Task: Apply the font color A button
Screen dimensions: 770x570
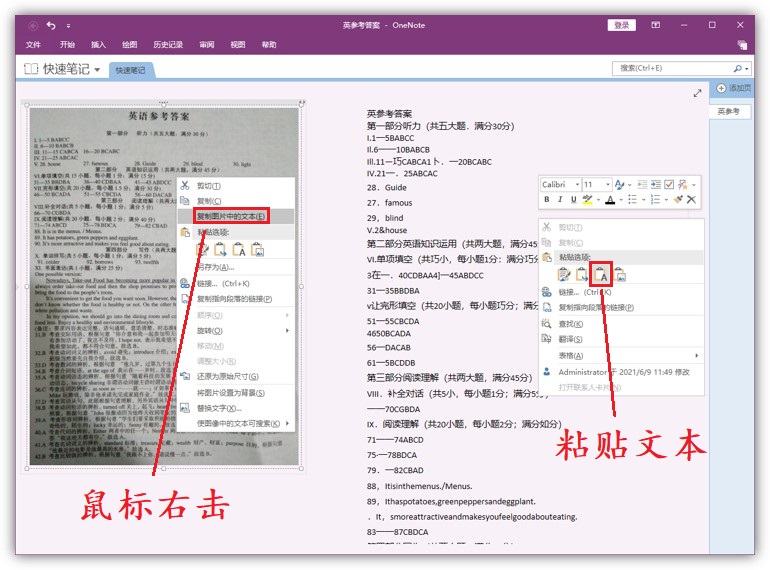Action: click(x=610, y=199)
